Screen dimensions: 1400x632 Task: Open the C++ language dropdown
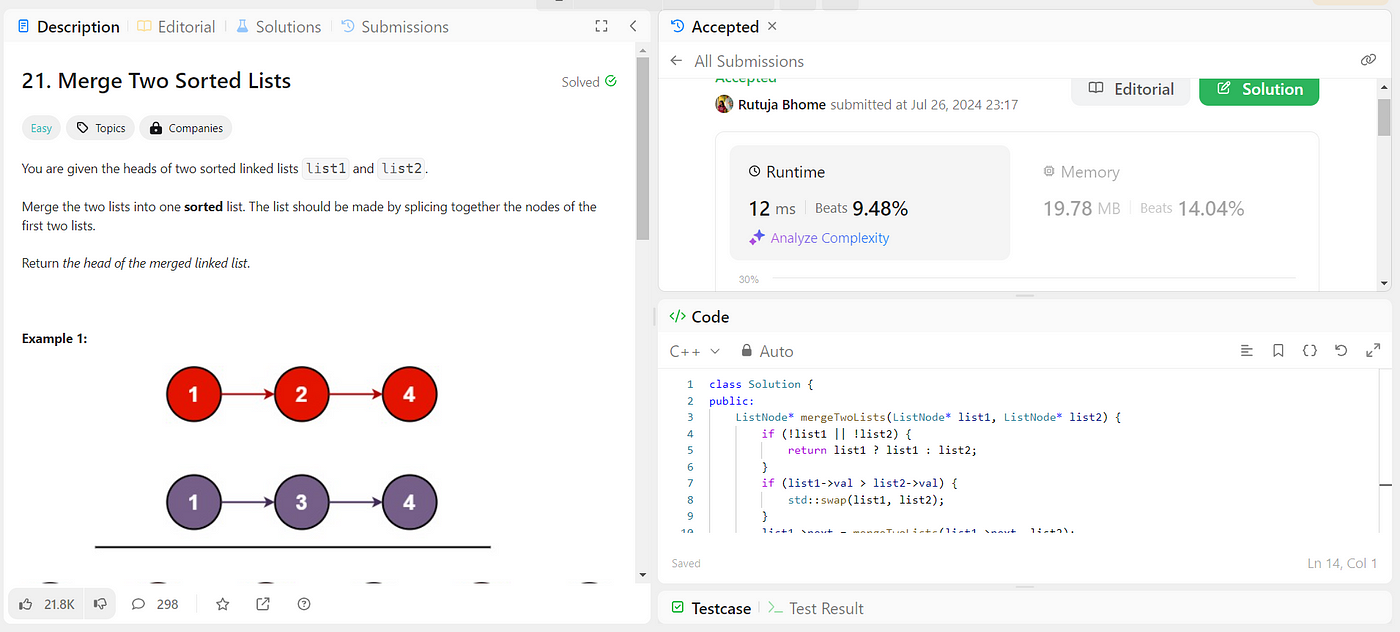pos(695,351)
